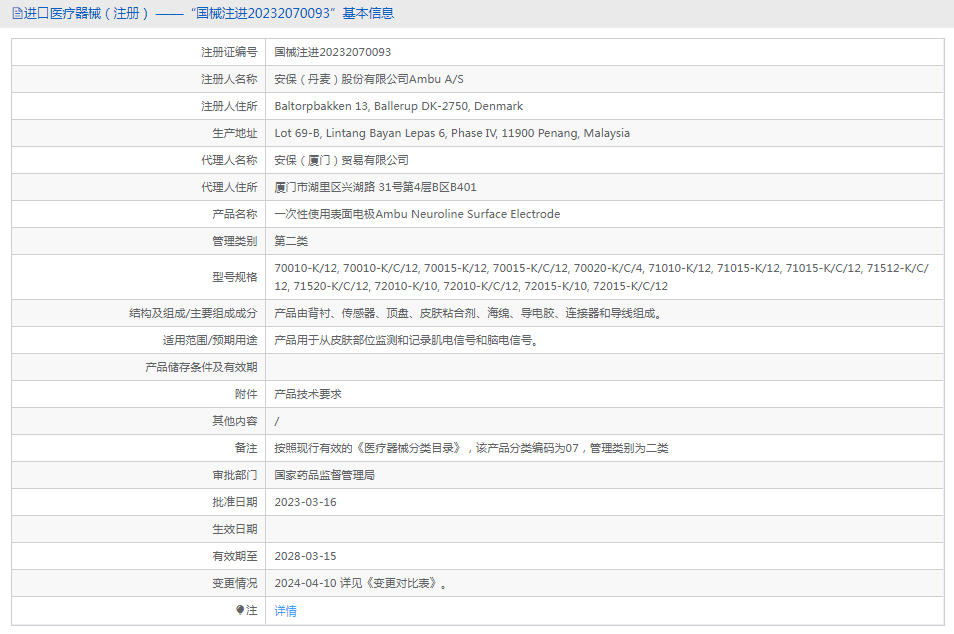Click the 代理人住所 label
This screenshot has width=954, height=634.
(x=229, y=187)
